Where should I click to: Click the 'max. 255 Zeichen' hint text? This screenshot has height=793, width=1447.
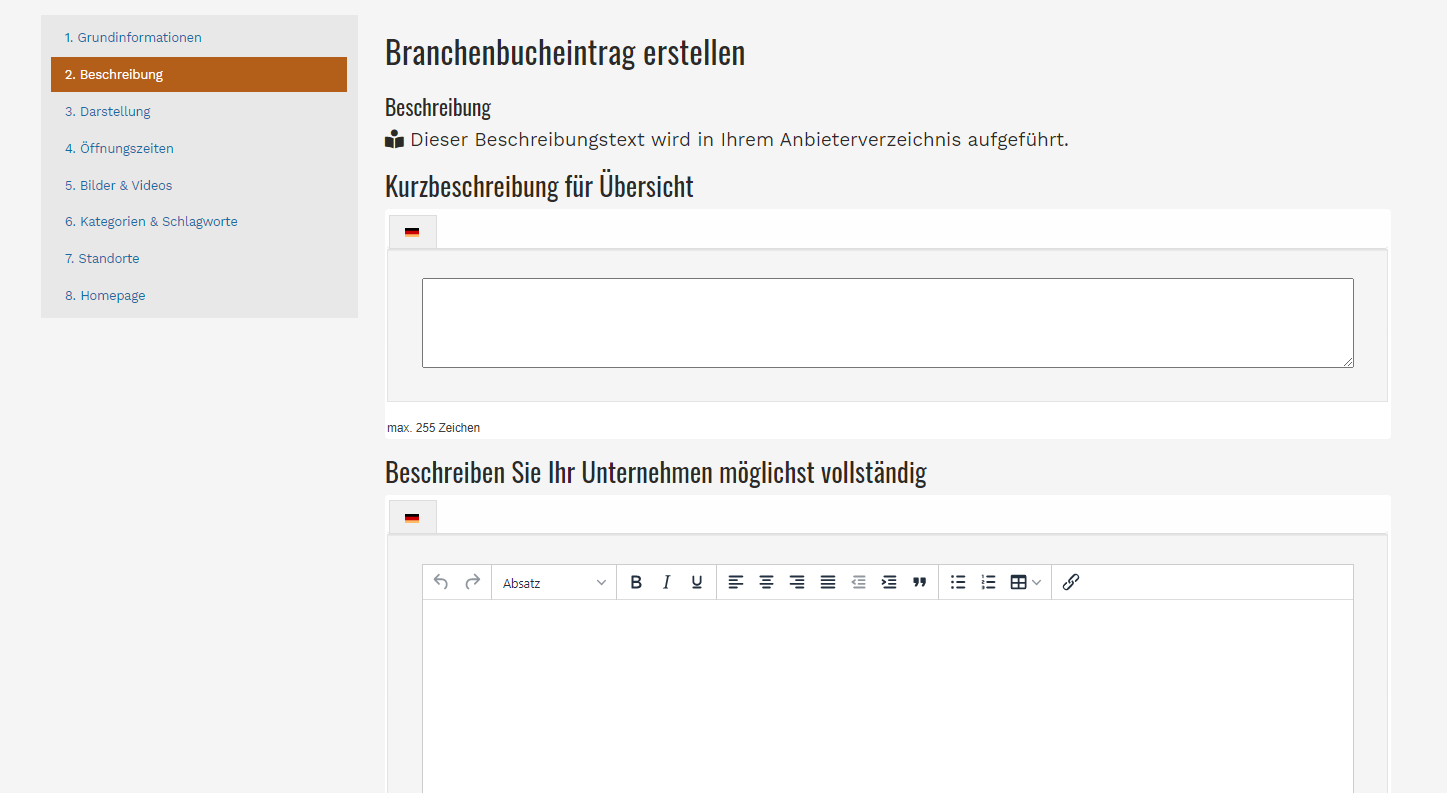(433, 428)
